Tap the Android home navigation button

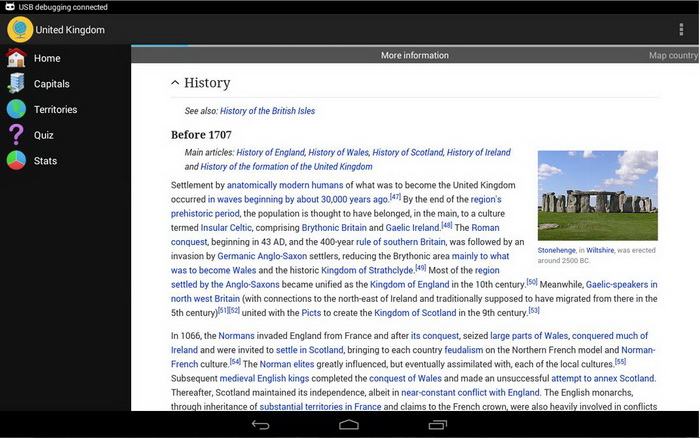[349, 425]
